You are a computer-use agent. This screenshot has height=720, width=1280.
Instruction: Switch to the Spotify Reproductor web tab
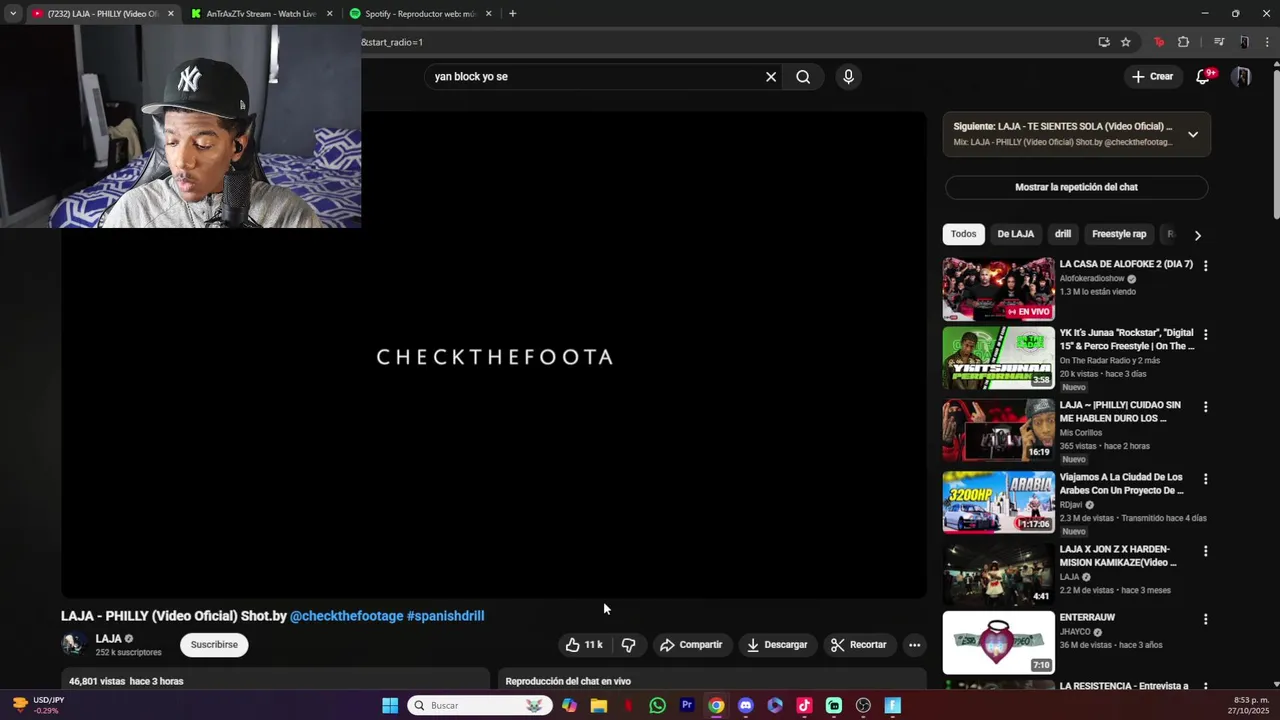[x=420, y=13]
